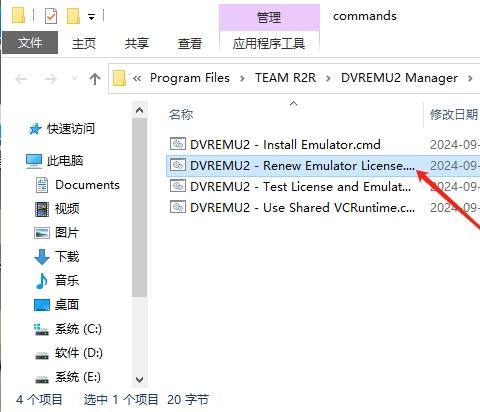The image size is (480, 412).
Task: Click the Pictures landscape icon
Action: (x=42, y=233)
